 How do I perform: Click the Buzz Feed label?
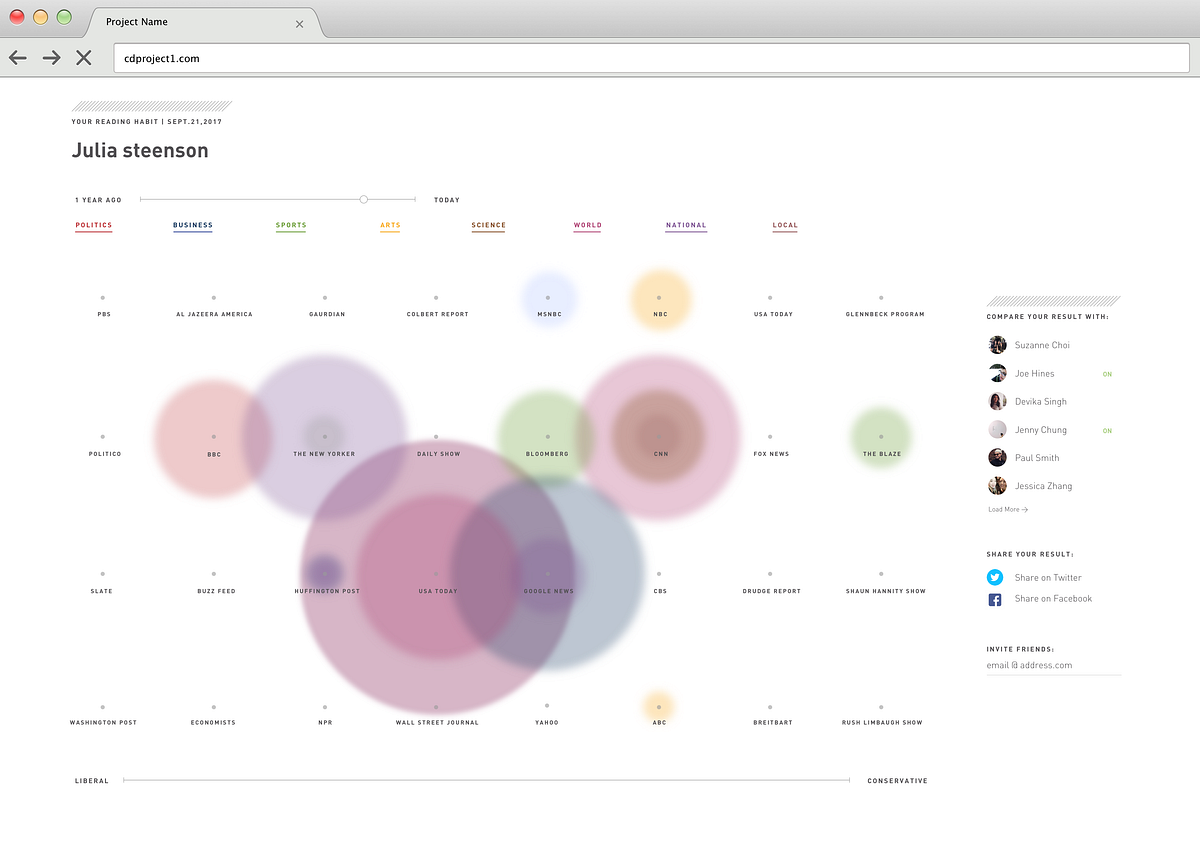[x=216, y=591]
